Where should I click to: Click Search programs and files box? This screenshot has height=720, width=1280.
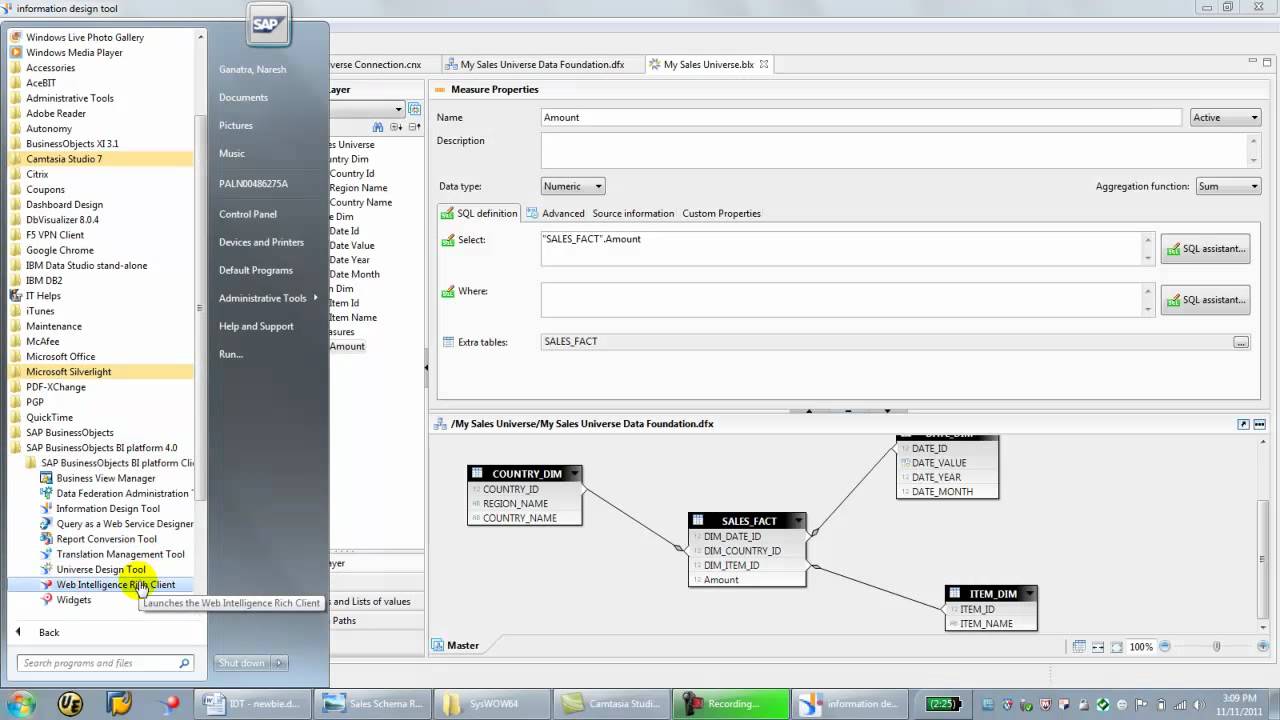coord(104,663)
